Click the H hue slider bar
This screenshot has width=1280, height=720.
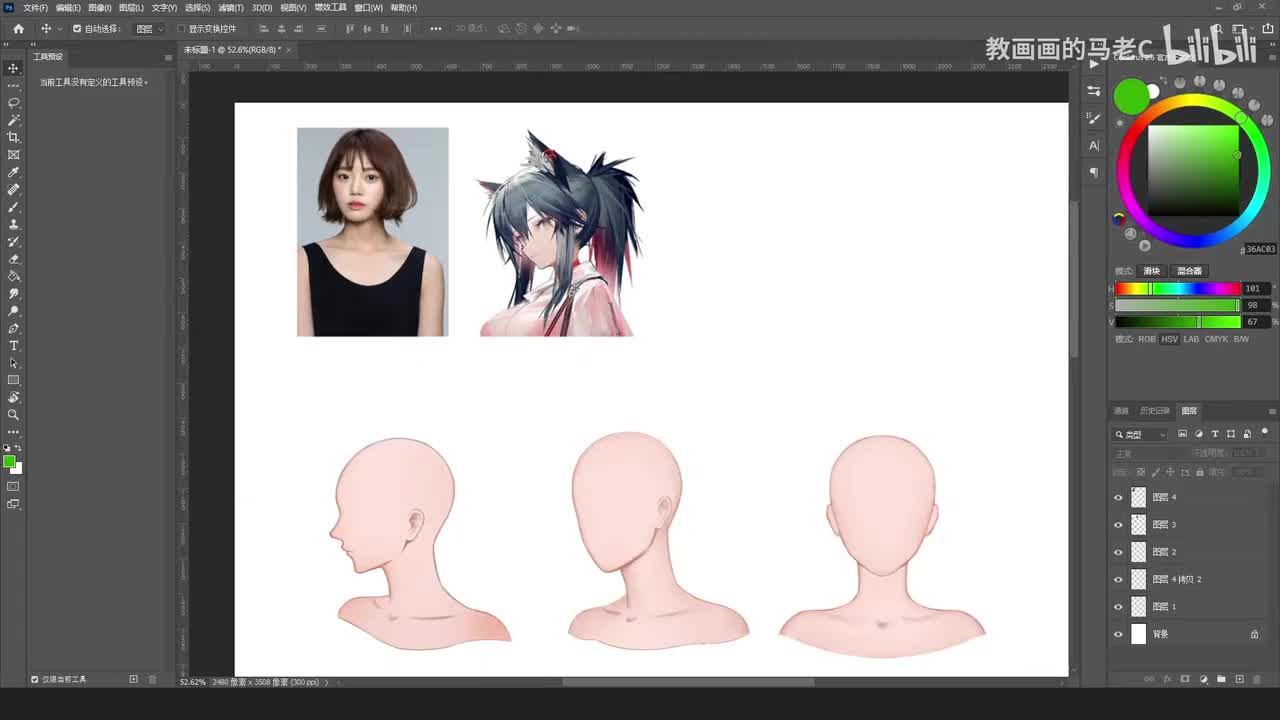[x=1177, y=289]
